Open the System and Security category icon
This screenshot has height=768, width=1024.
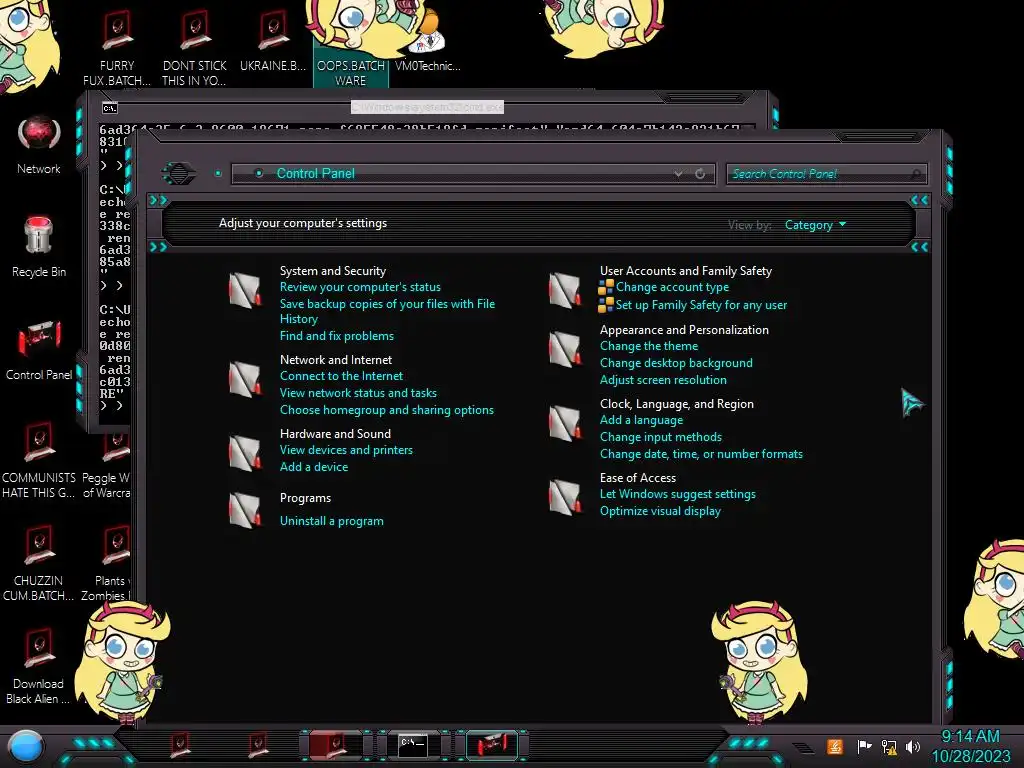tap(244, 290)
